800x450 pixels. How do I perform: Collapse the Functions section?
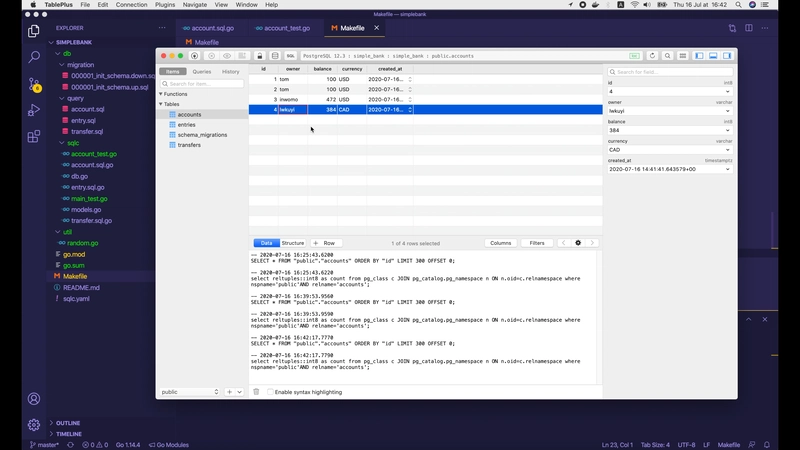[161, 94]
